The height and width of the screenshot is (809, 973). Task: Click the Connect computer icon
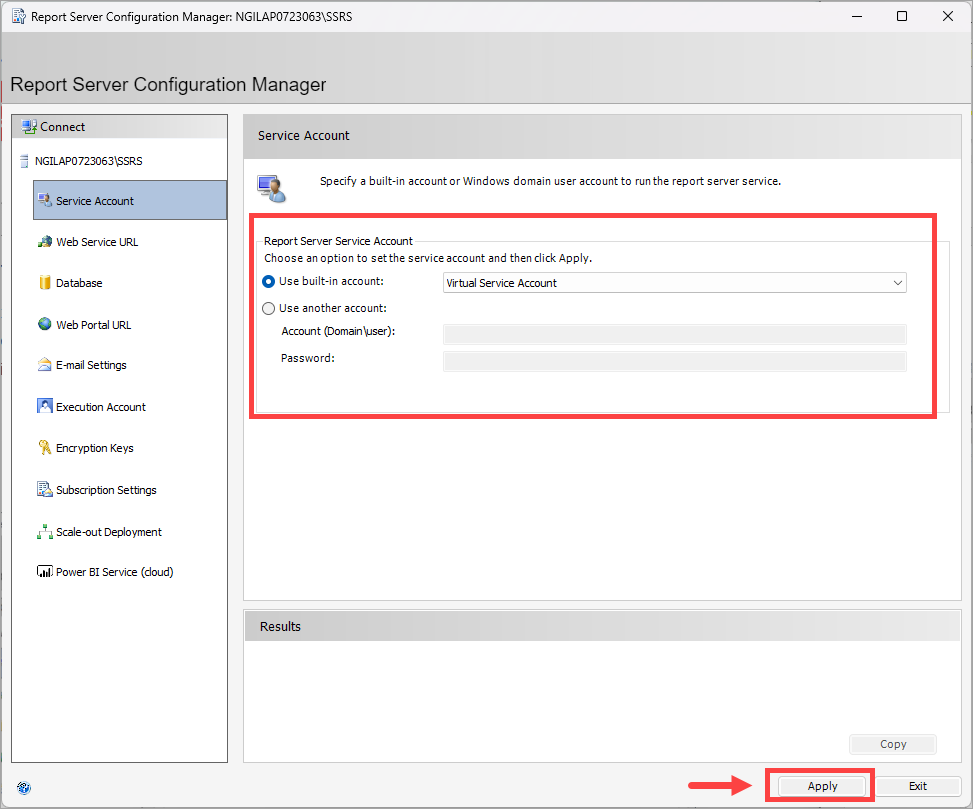tap(29, 127)
